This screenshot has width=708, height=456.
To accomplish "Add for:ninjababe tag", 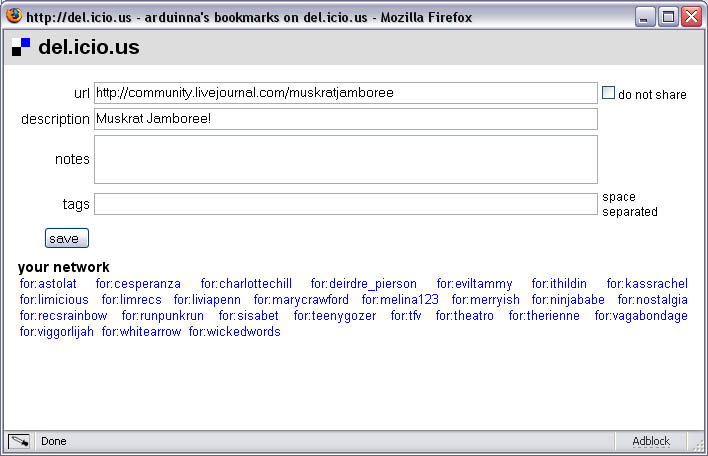I will (568, 300).
